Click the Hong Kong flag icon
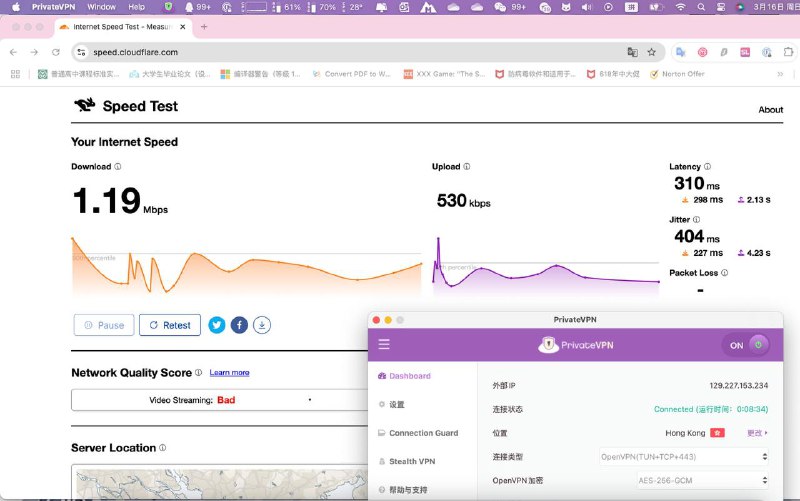Screen dimensions: 800x501 (x=717, y=433)
